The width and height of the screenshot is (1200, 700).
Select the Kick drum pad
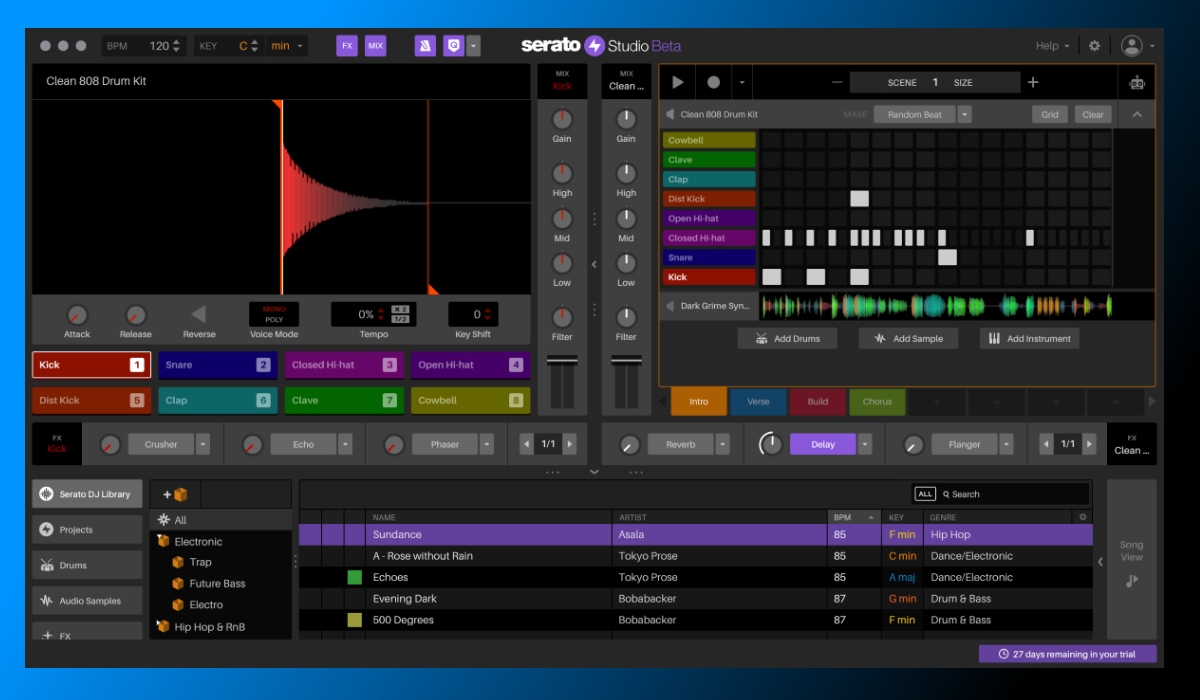pyautogui.click(x=91, y=365)
